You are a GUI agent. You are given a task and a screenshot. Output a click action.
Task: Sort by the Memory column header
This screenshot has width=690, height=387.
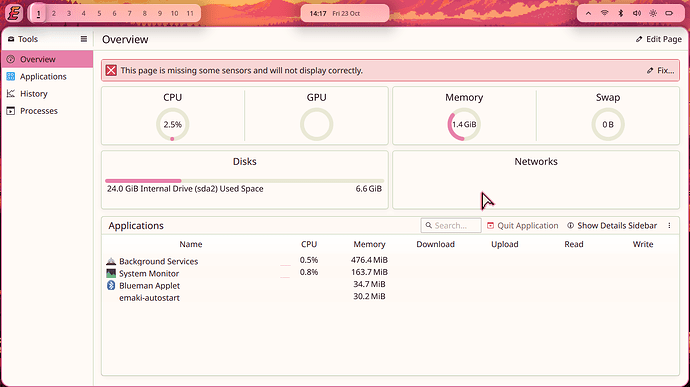(x=369, y=244)
